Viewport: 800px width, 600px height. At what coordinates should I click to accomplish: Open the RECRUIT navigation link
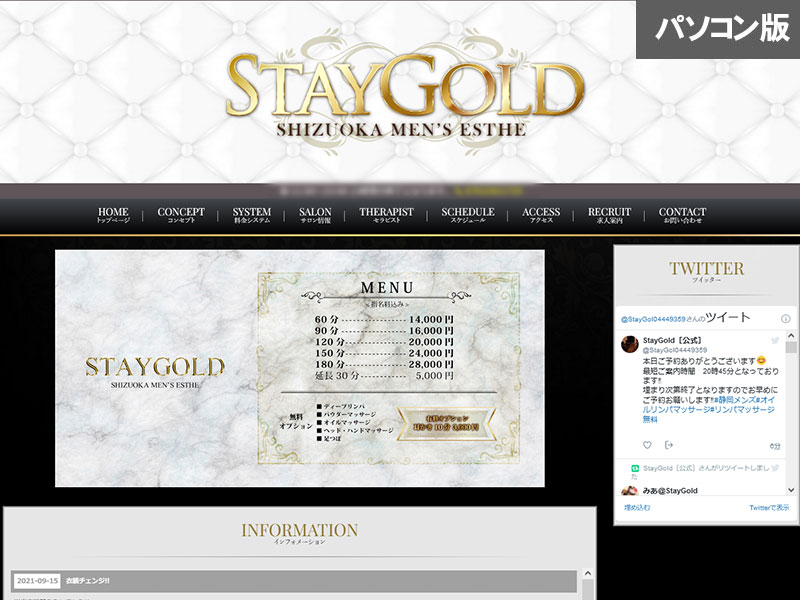point(609,215)
